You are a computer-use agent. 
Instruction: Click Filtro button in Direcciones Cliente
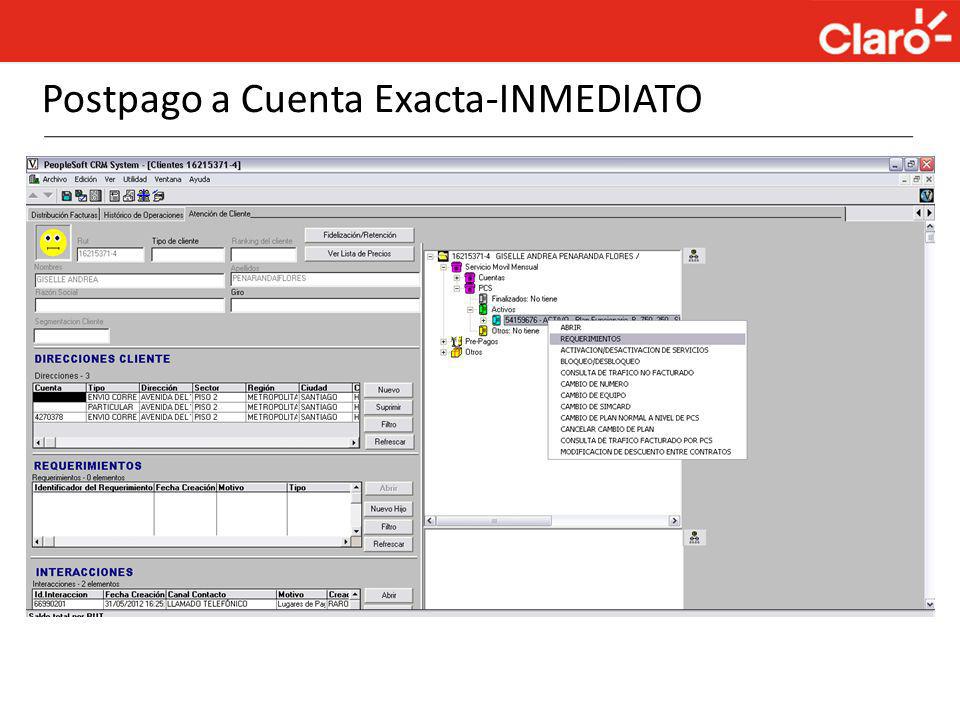pyautogui.click(x=389, y=424)
